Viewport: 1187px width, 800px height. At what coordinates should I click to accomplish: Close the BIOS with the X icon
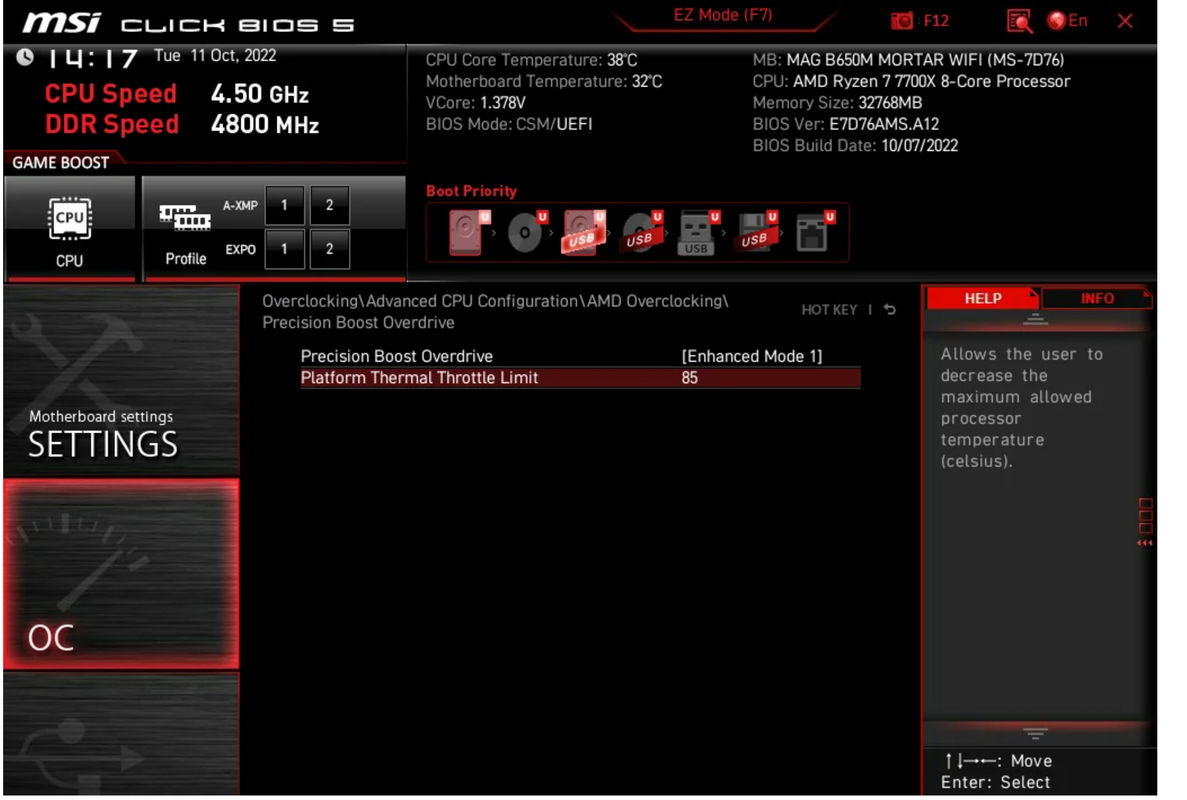coord(1125,20)
